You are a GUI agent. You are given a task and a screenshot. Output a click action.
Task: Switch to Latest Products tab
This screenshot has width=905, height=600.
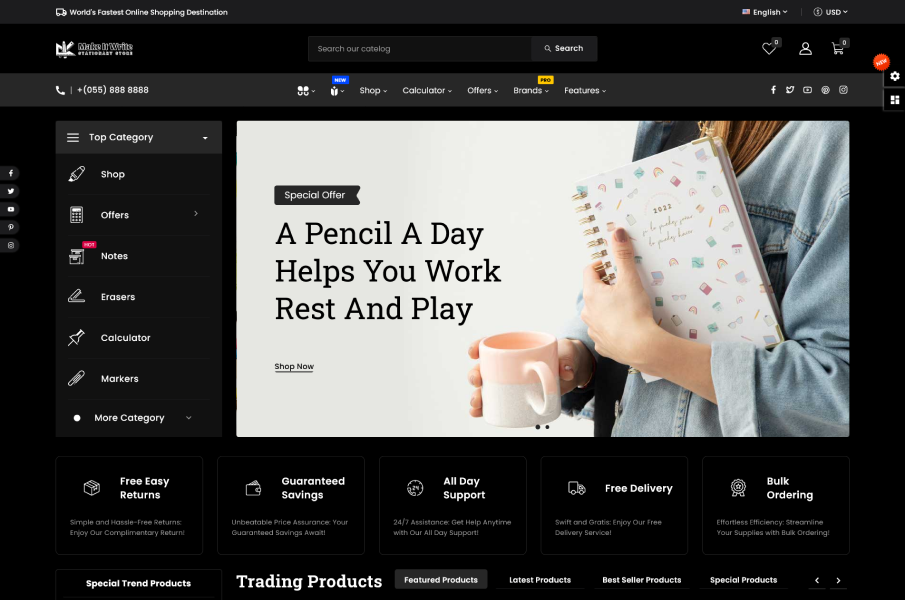pos(540,580)
